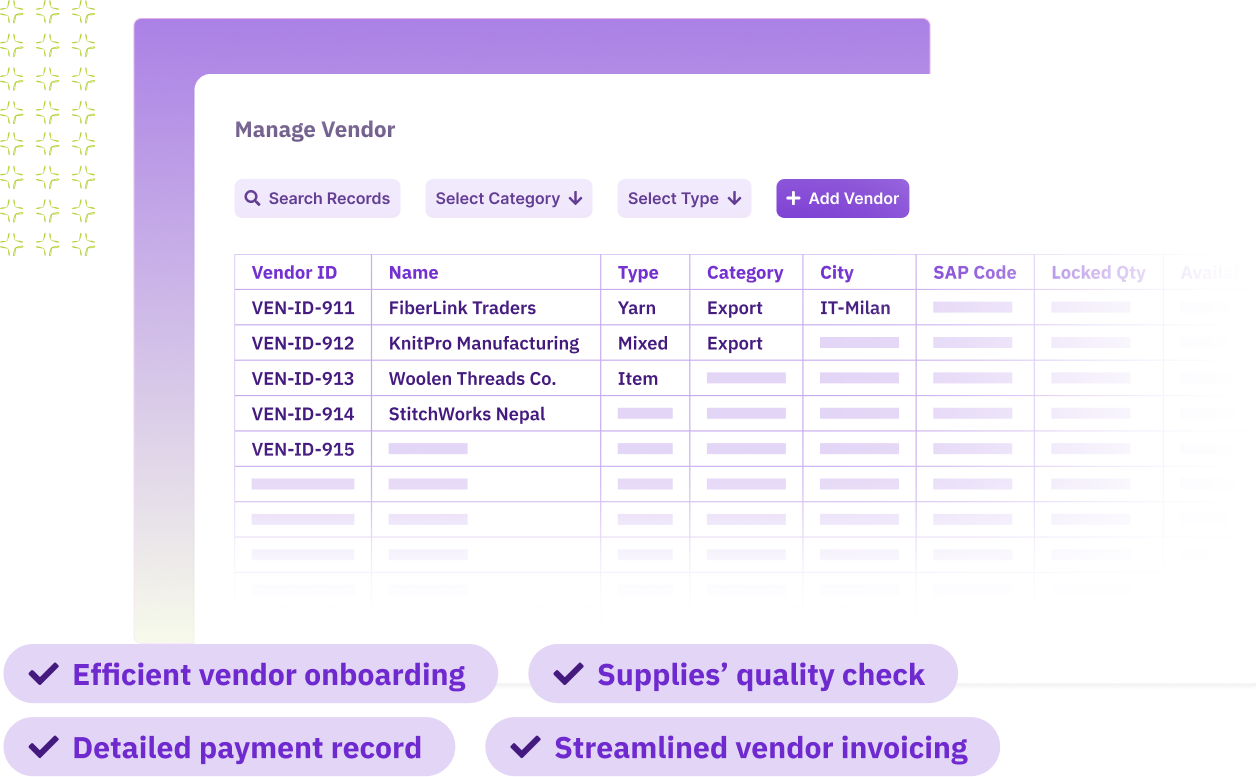Click checkmark beside Streamlined vendor invoicing
This screenshot has height=777, width=1256.
(x=525, y=747)
